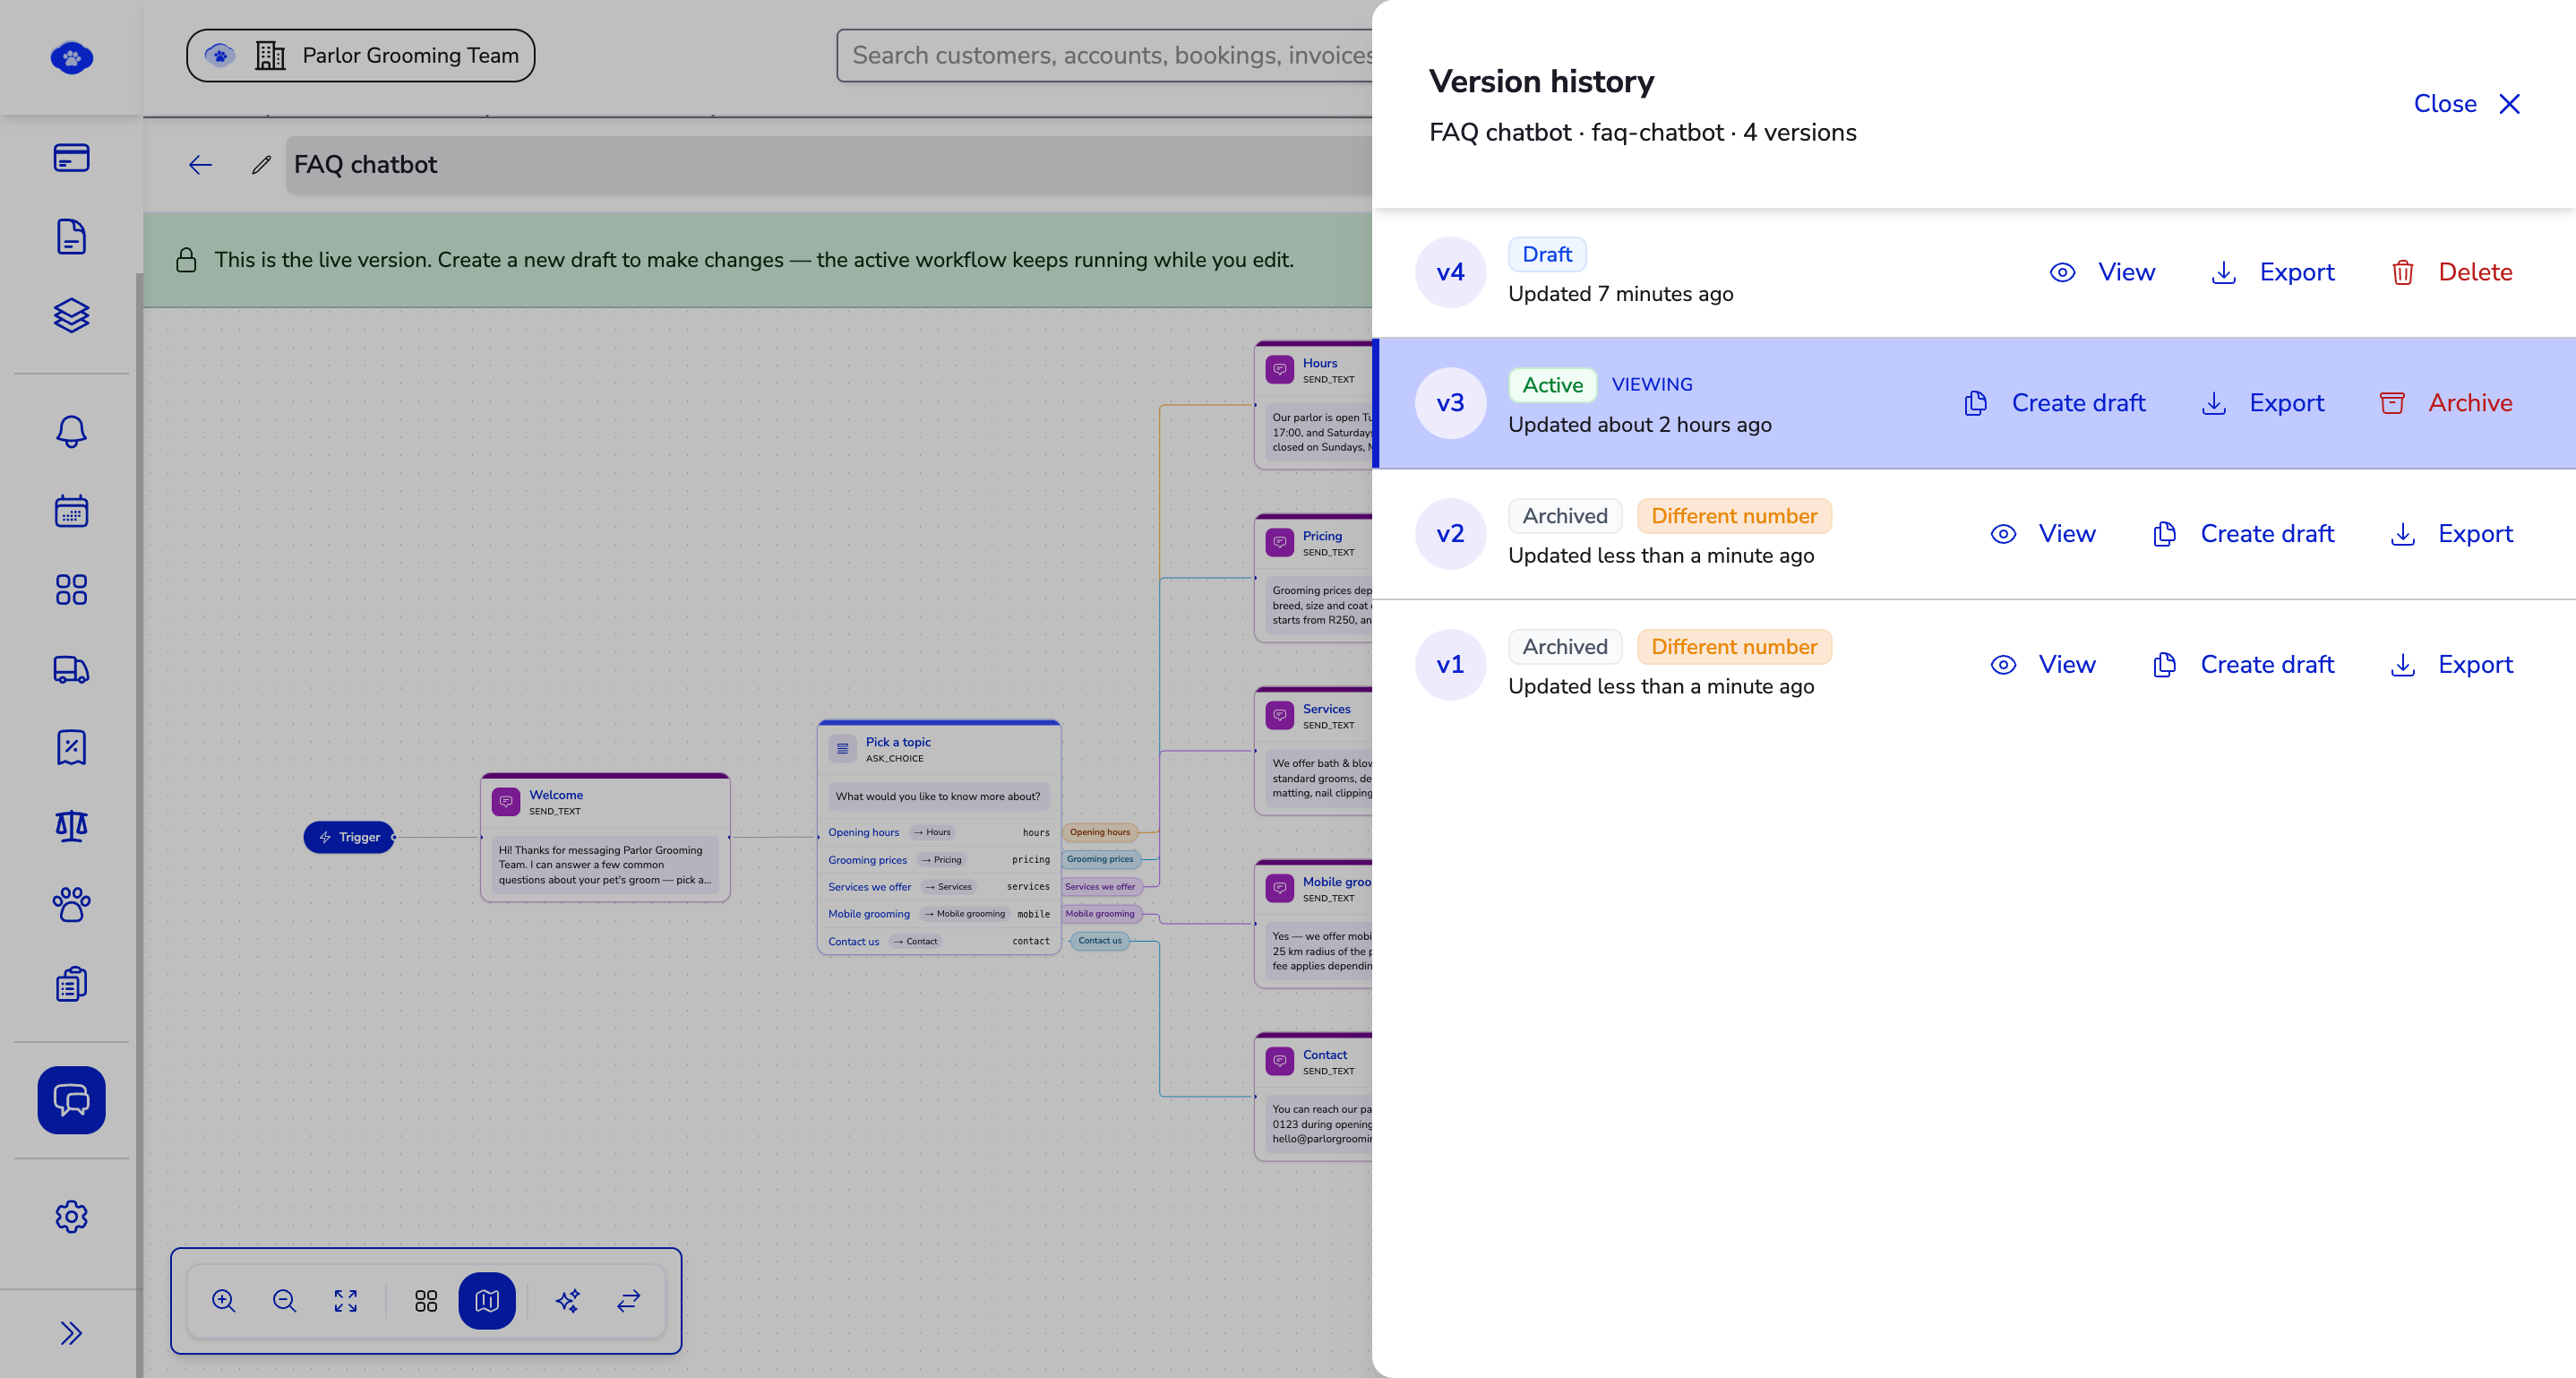
Task: Click the Draft tag on v4
Action: coord(1547,254)
